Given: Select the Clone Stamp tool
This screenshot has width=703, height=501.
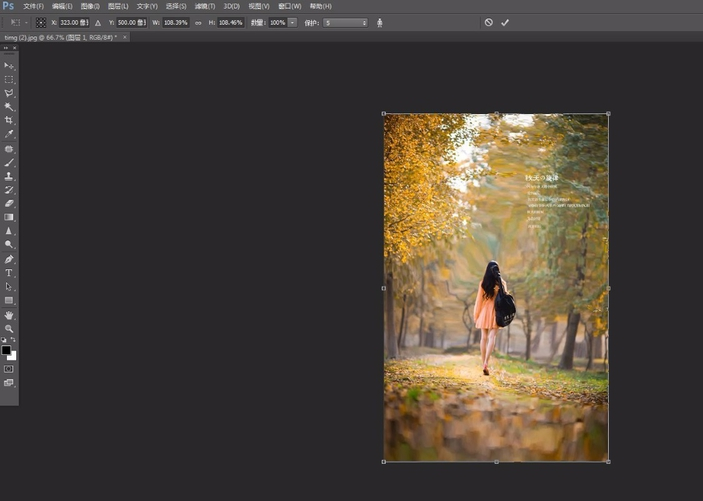Looking at the screenshot, I should pos(9,176).
